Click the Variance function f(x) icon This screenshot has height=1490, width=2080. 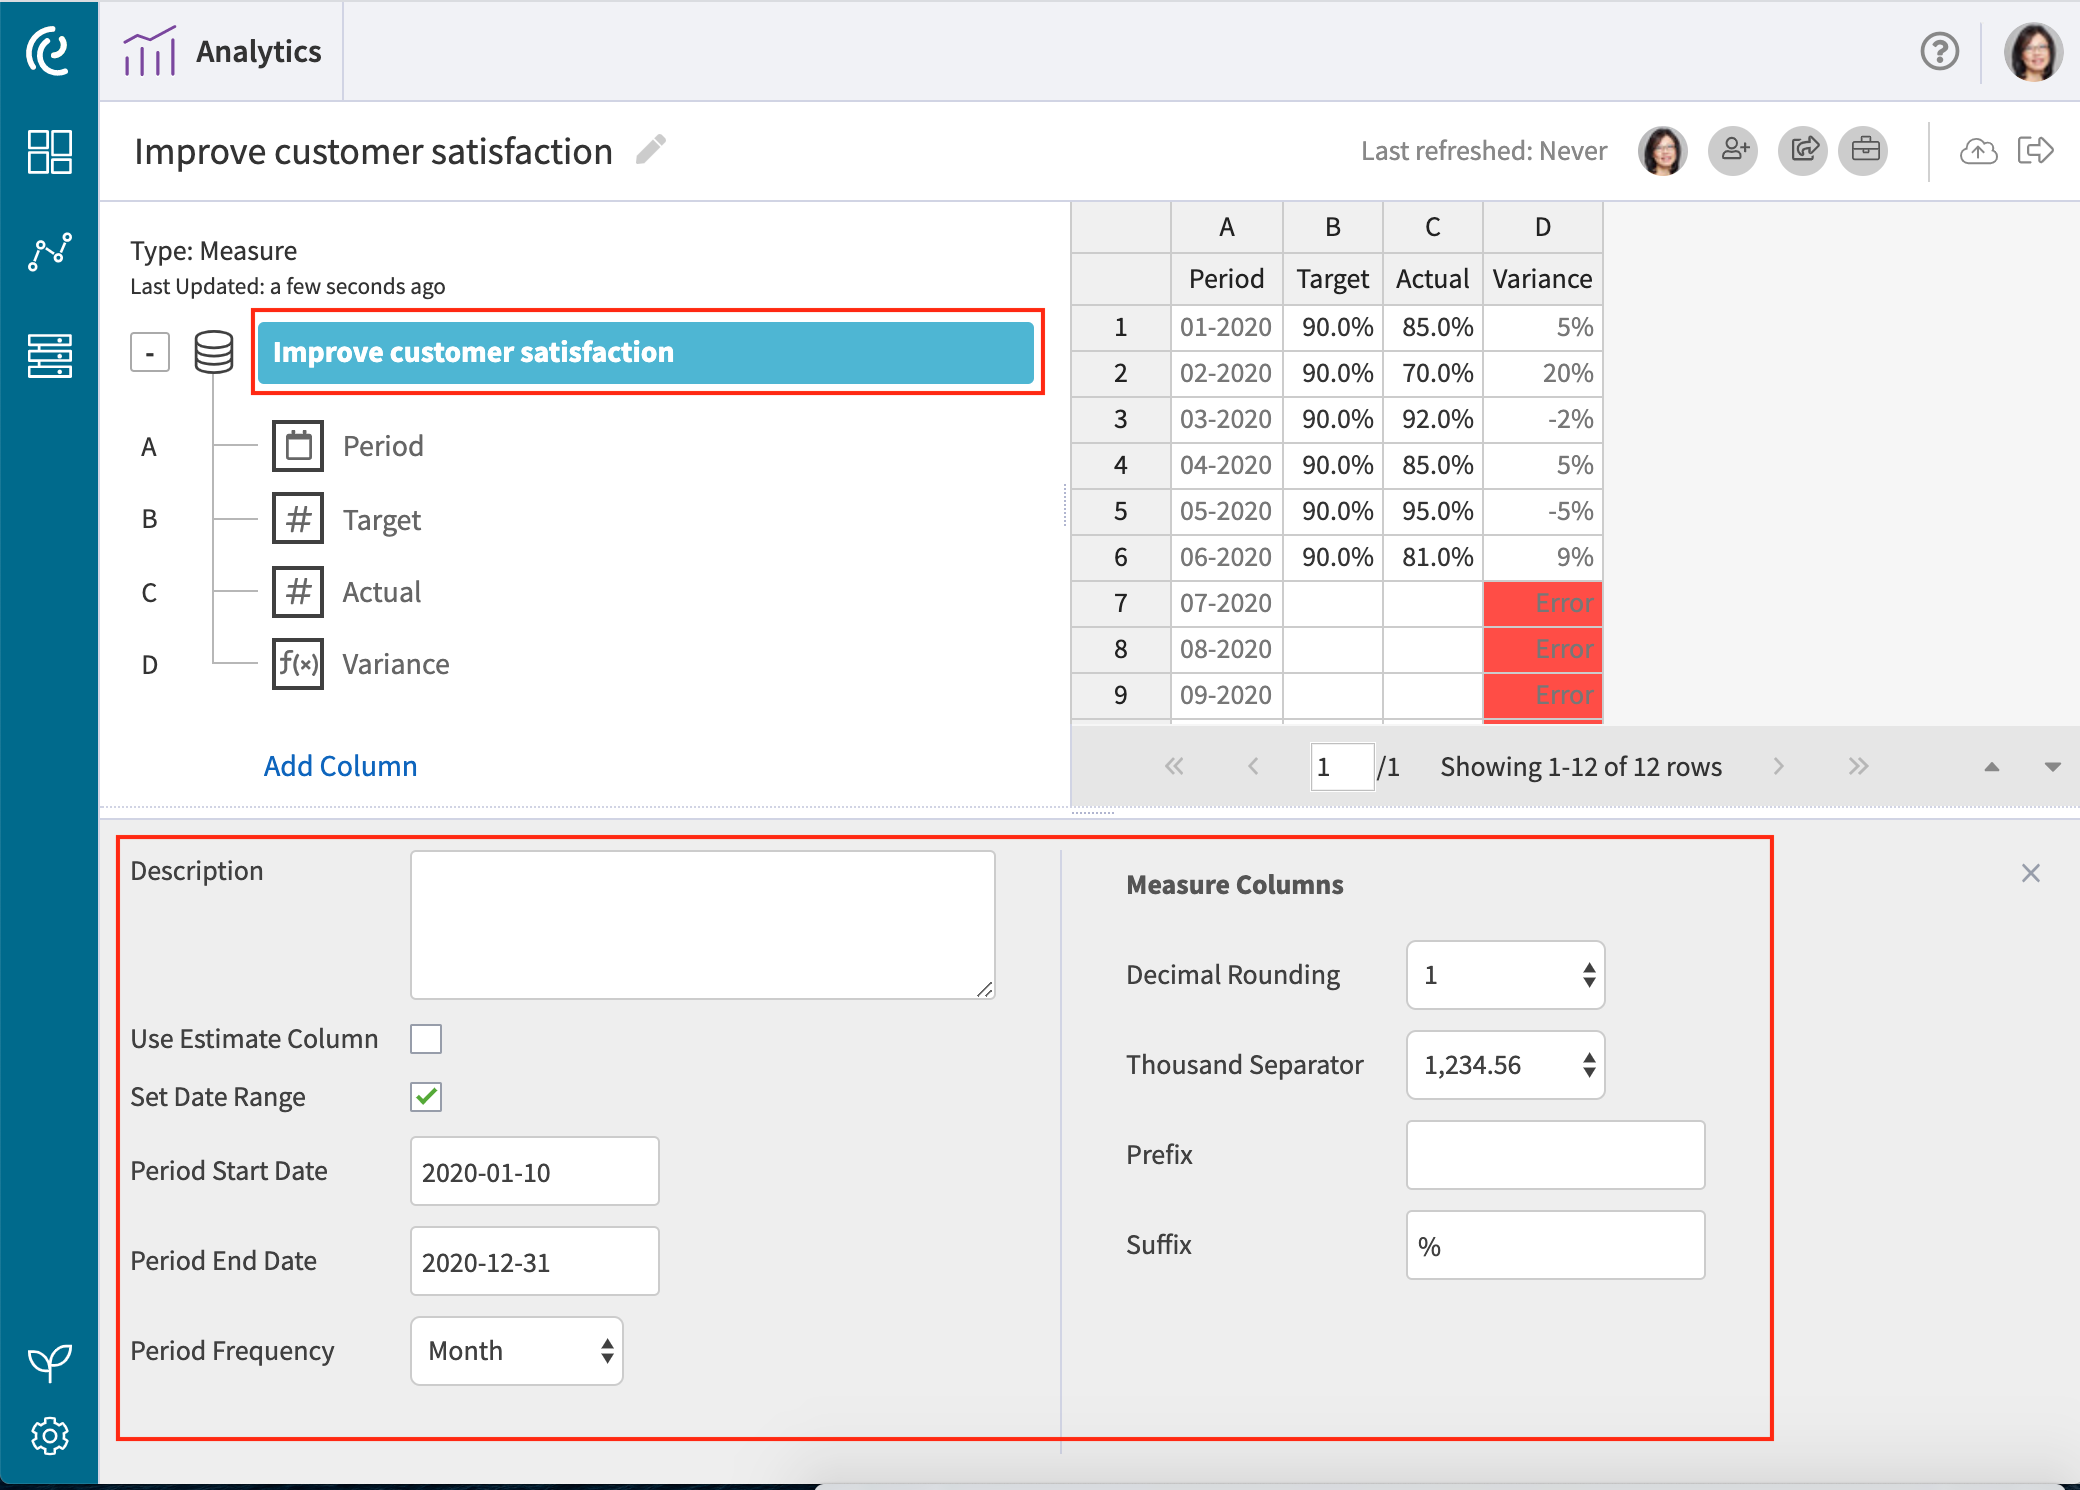297,664
